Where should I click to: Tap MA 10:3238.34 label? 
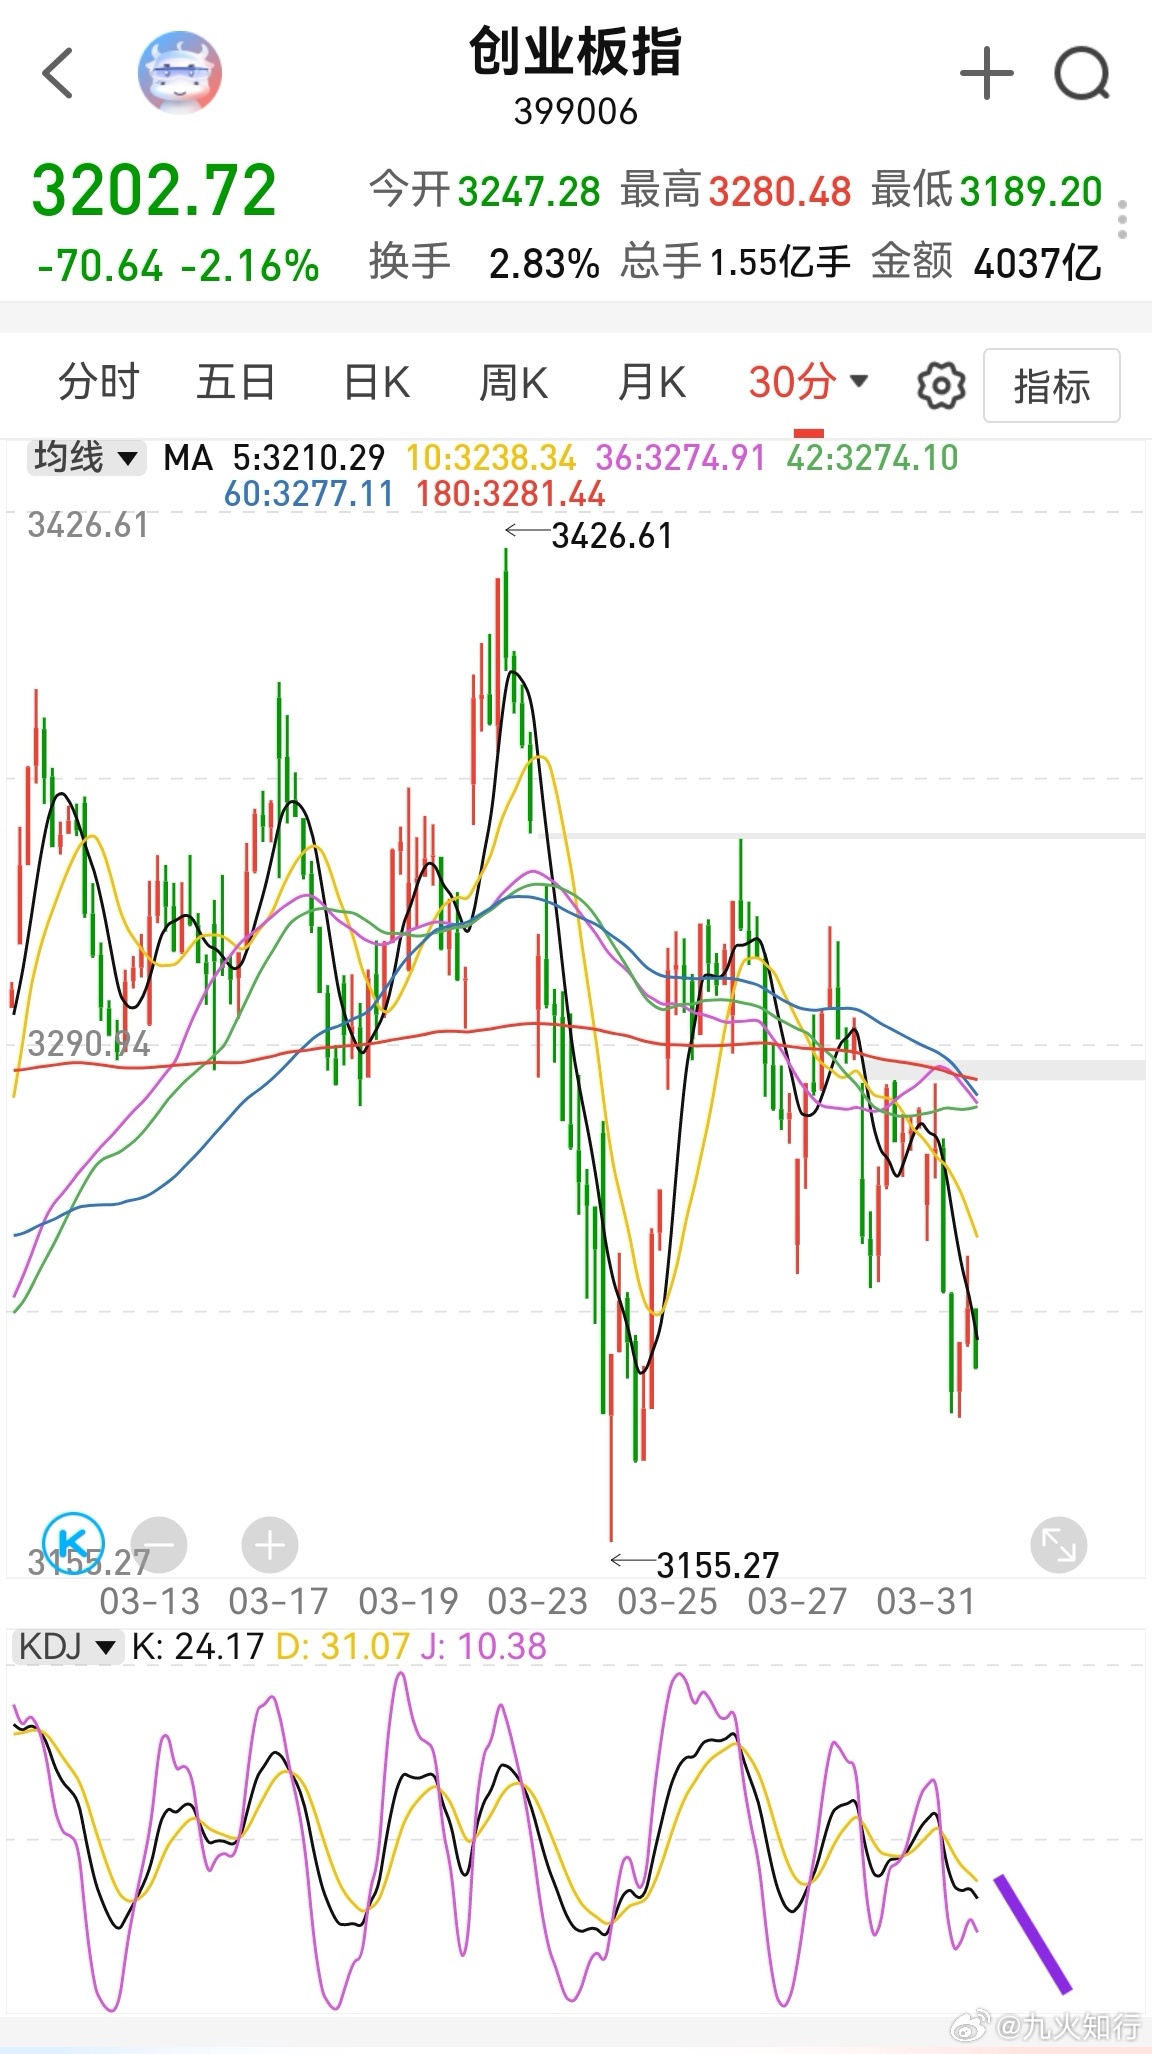pyautogui.click(x=491, y=458)
